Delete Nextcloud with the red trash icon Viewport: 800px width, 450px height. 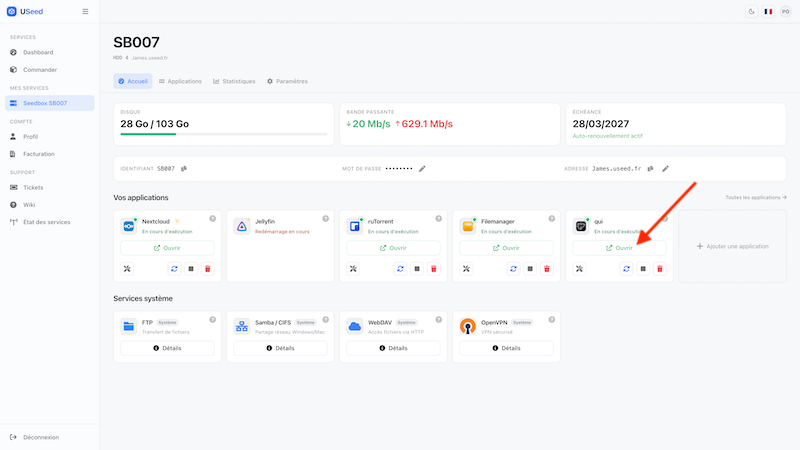208,269
